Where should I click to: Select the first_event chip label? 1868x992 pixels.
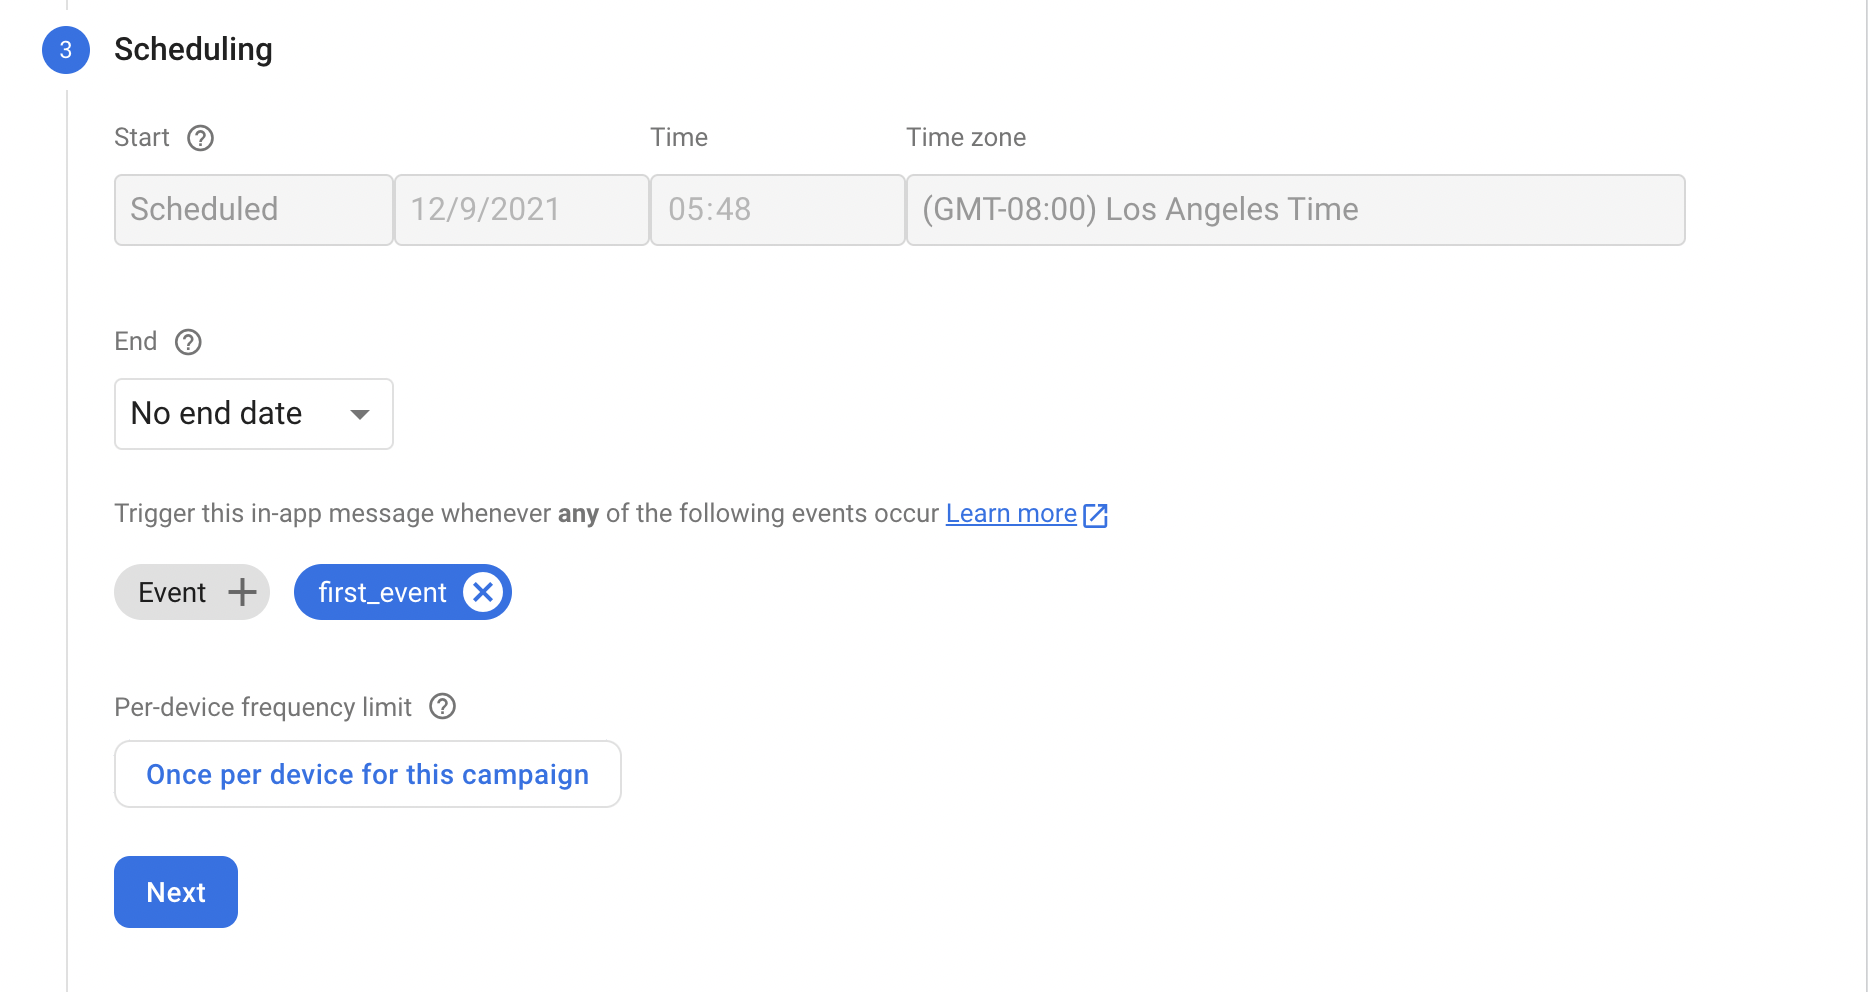[382, 593]
